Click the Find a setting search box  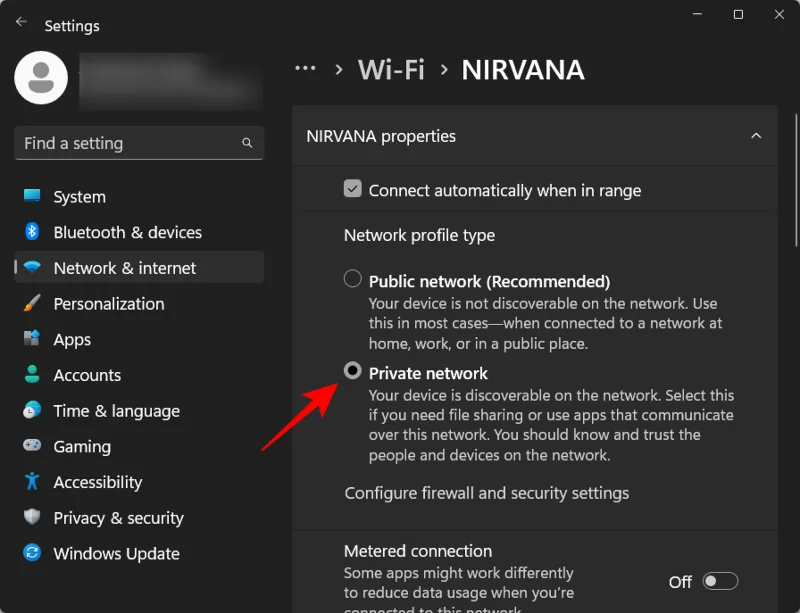(x=139, y=143)
